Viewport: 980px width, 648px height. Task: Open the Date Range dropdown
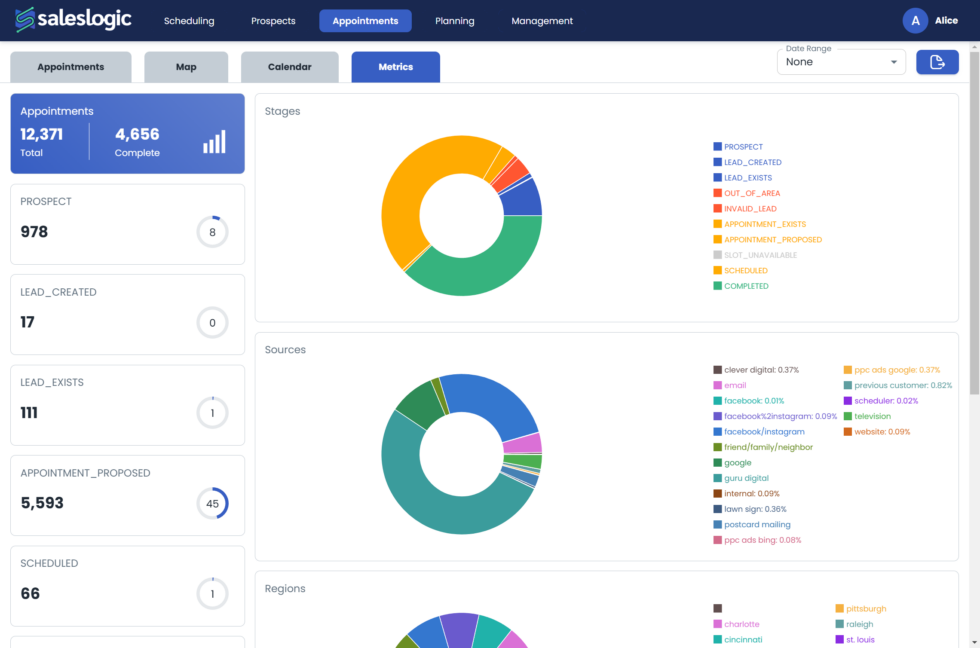[840, 62]
